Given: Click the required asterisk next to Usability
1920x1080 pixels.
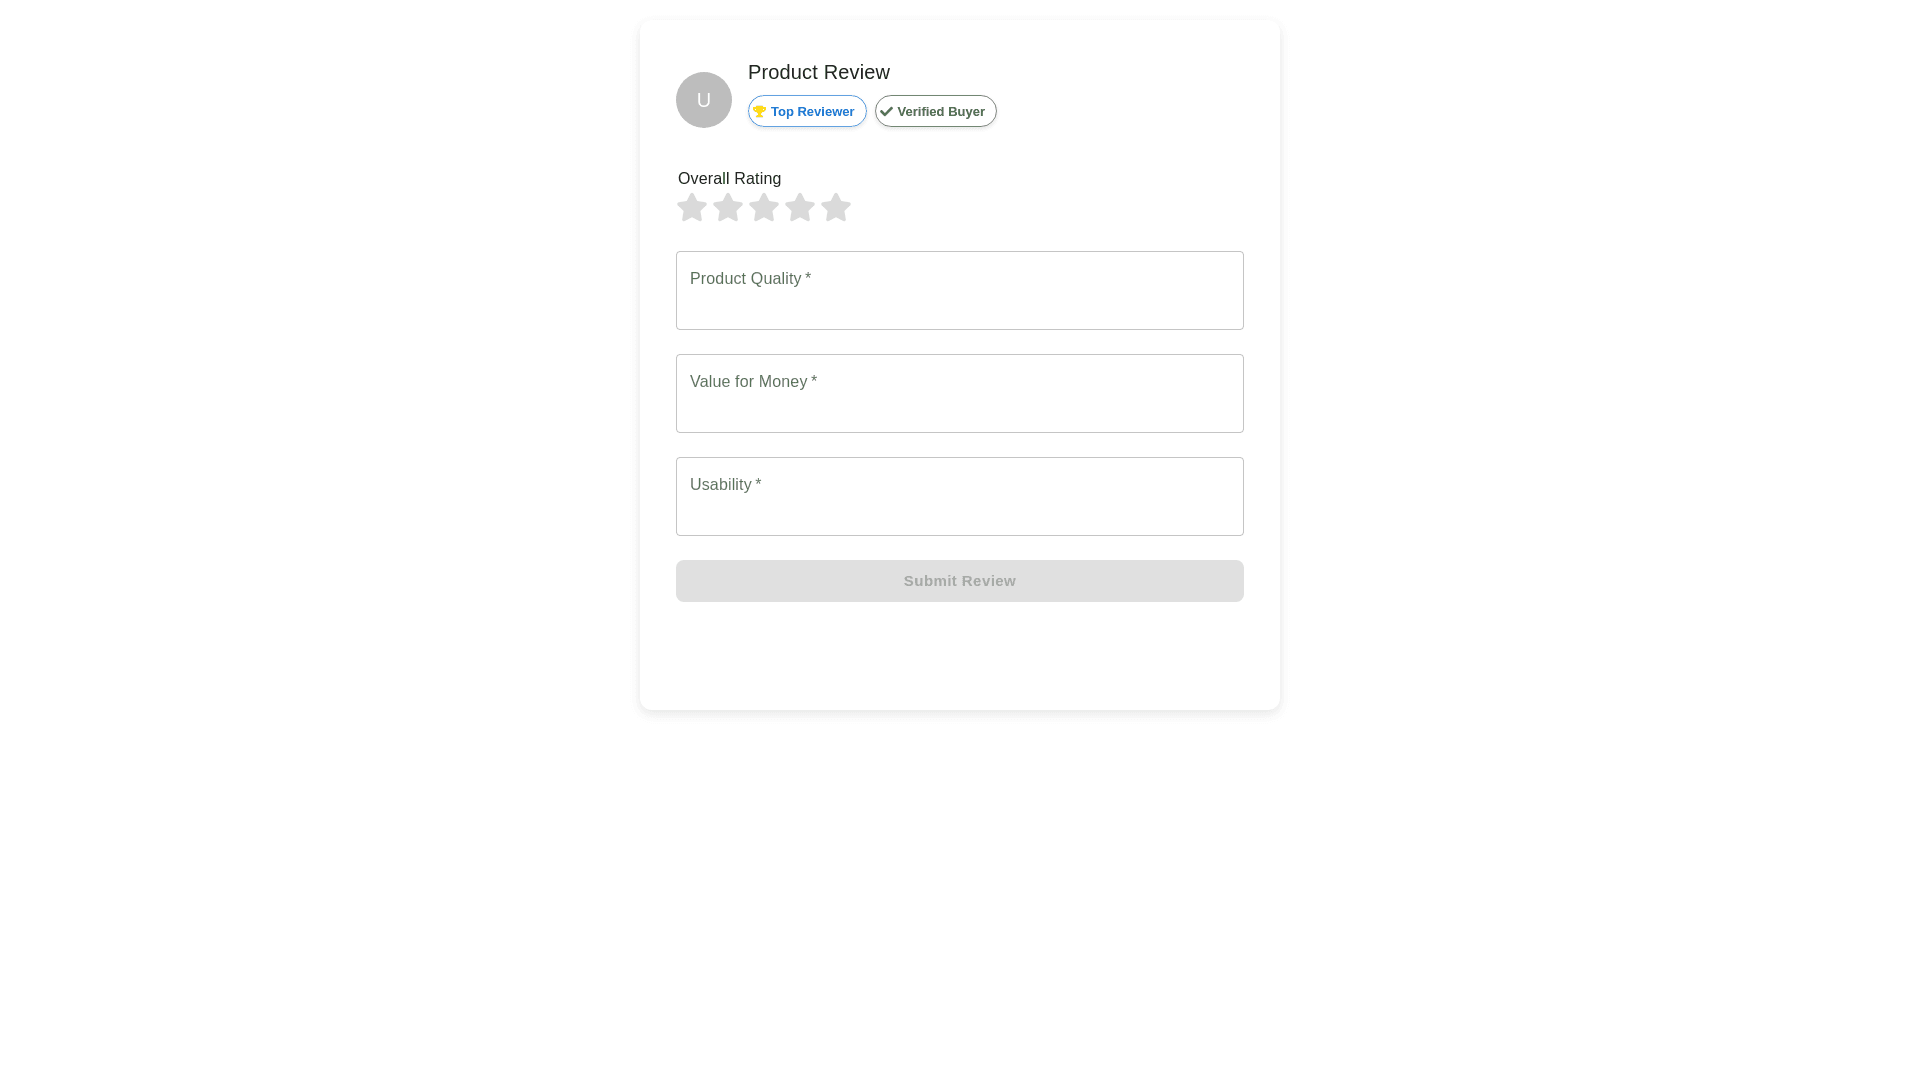Looking at the screenshot, I should (758, 484).
